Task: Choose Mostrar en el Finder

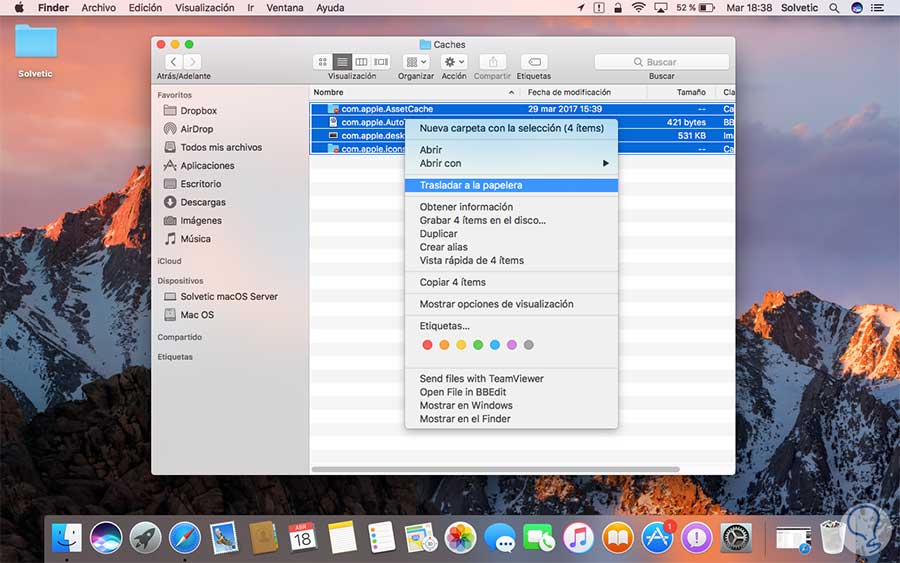Action: [511, 419]
